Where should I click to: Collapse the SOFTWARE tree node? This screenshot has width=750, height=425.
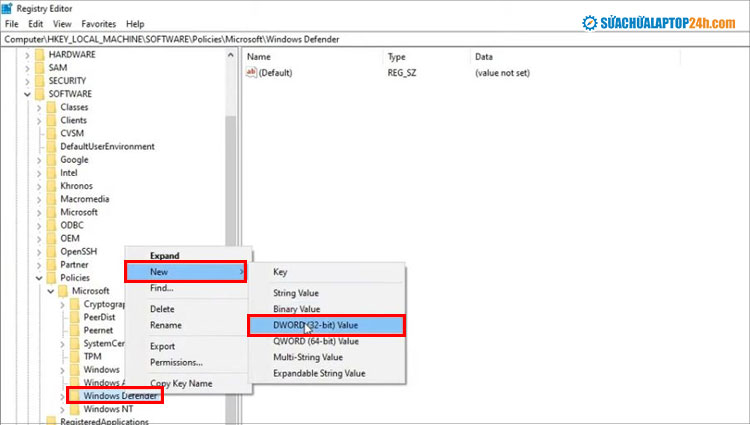coord(27,95)
